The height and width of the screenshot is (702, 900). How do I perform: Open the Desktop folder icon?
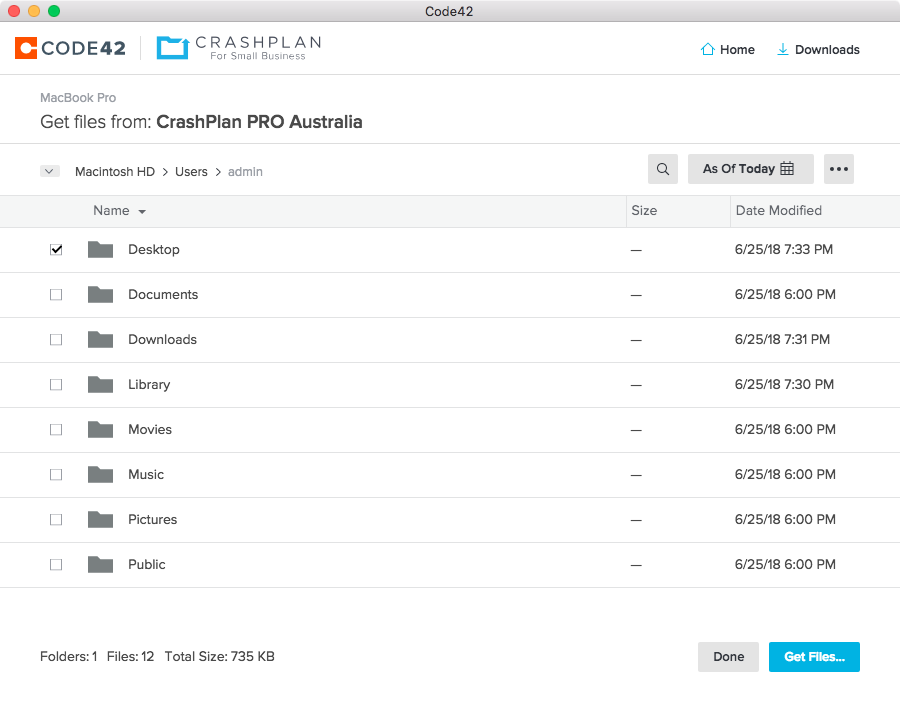click(100, 249)
